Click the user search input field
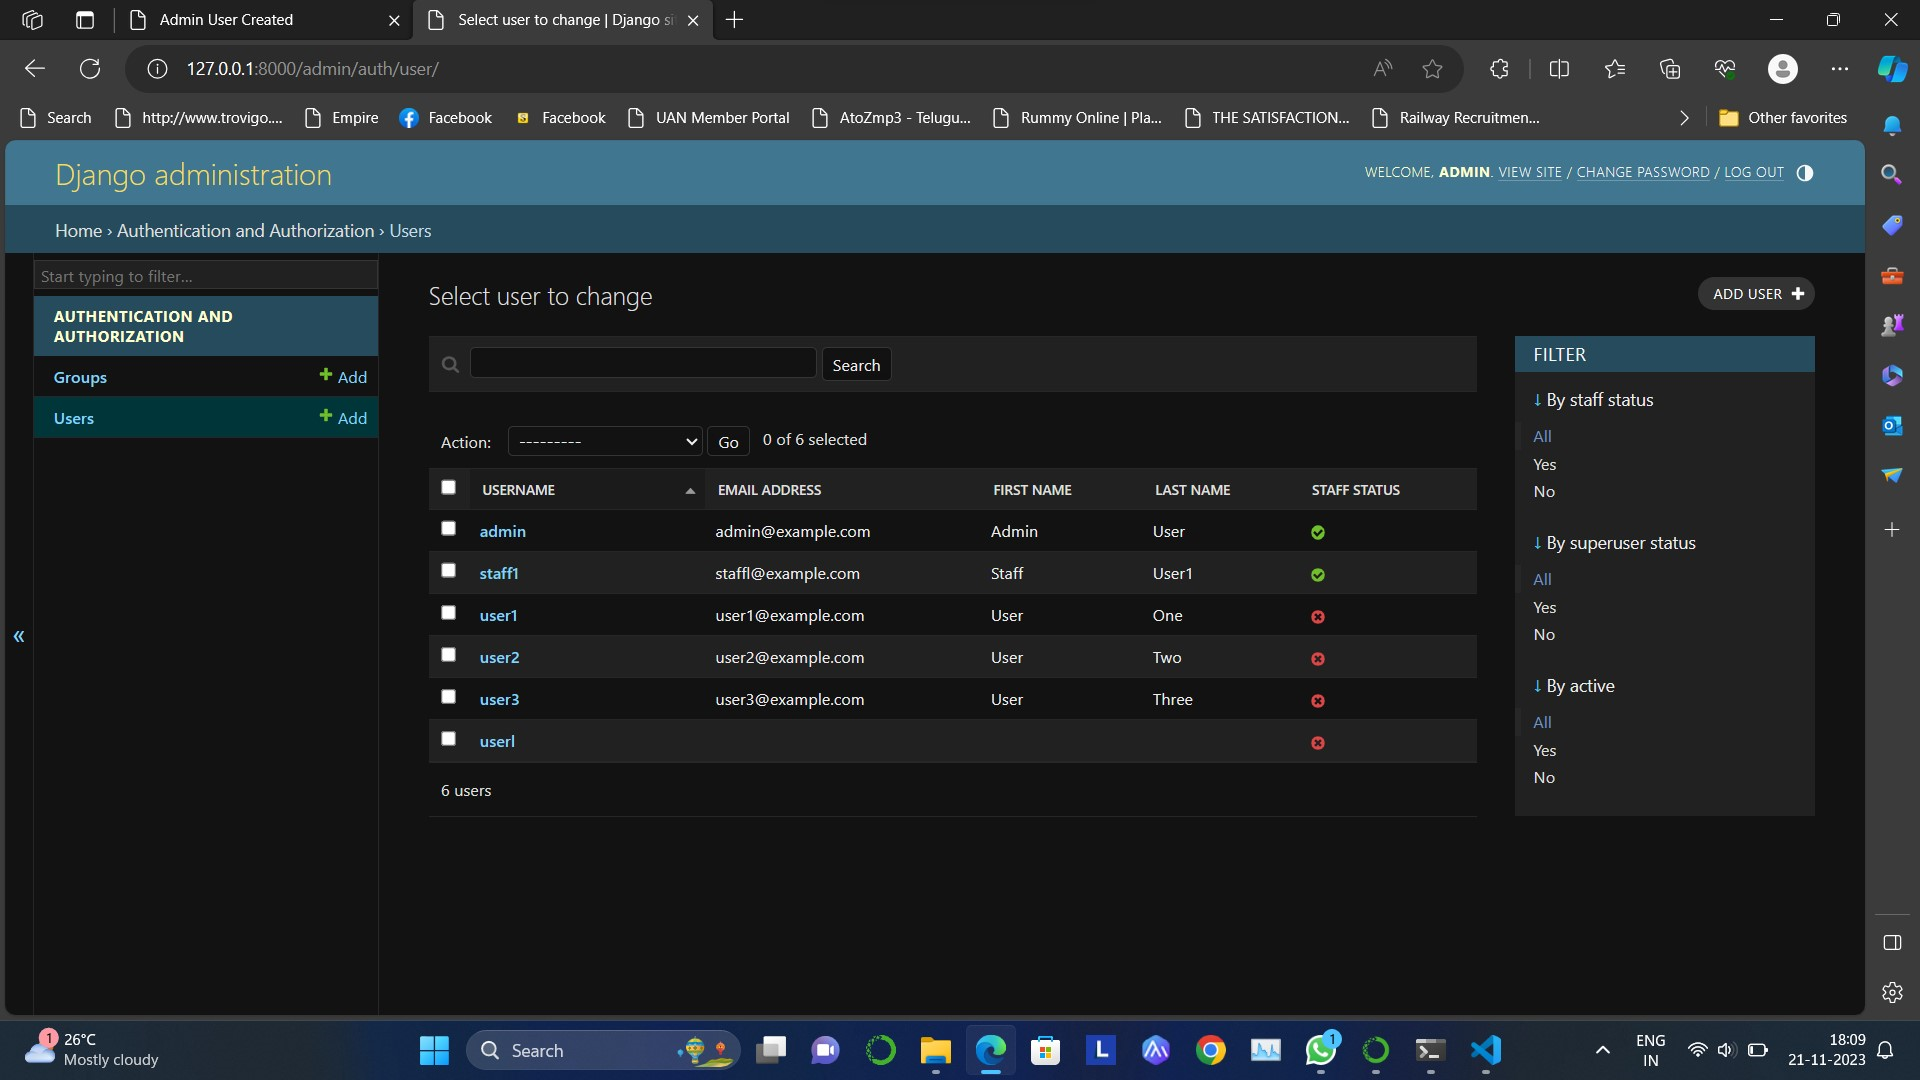The image size is (1920, 1080). [x=643, y=364]
